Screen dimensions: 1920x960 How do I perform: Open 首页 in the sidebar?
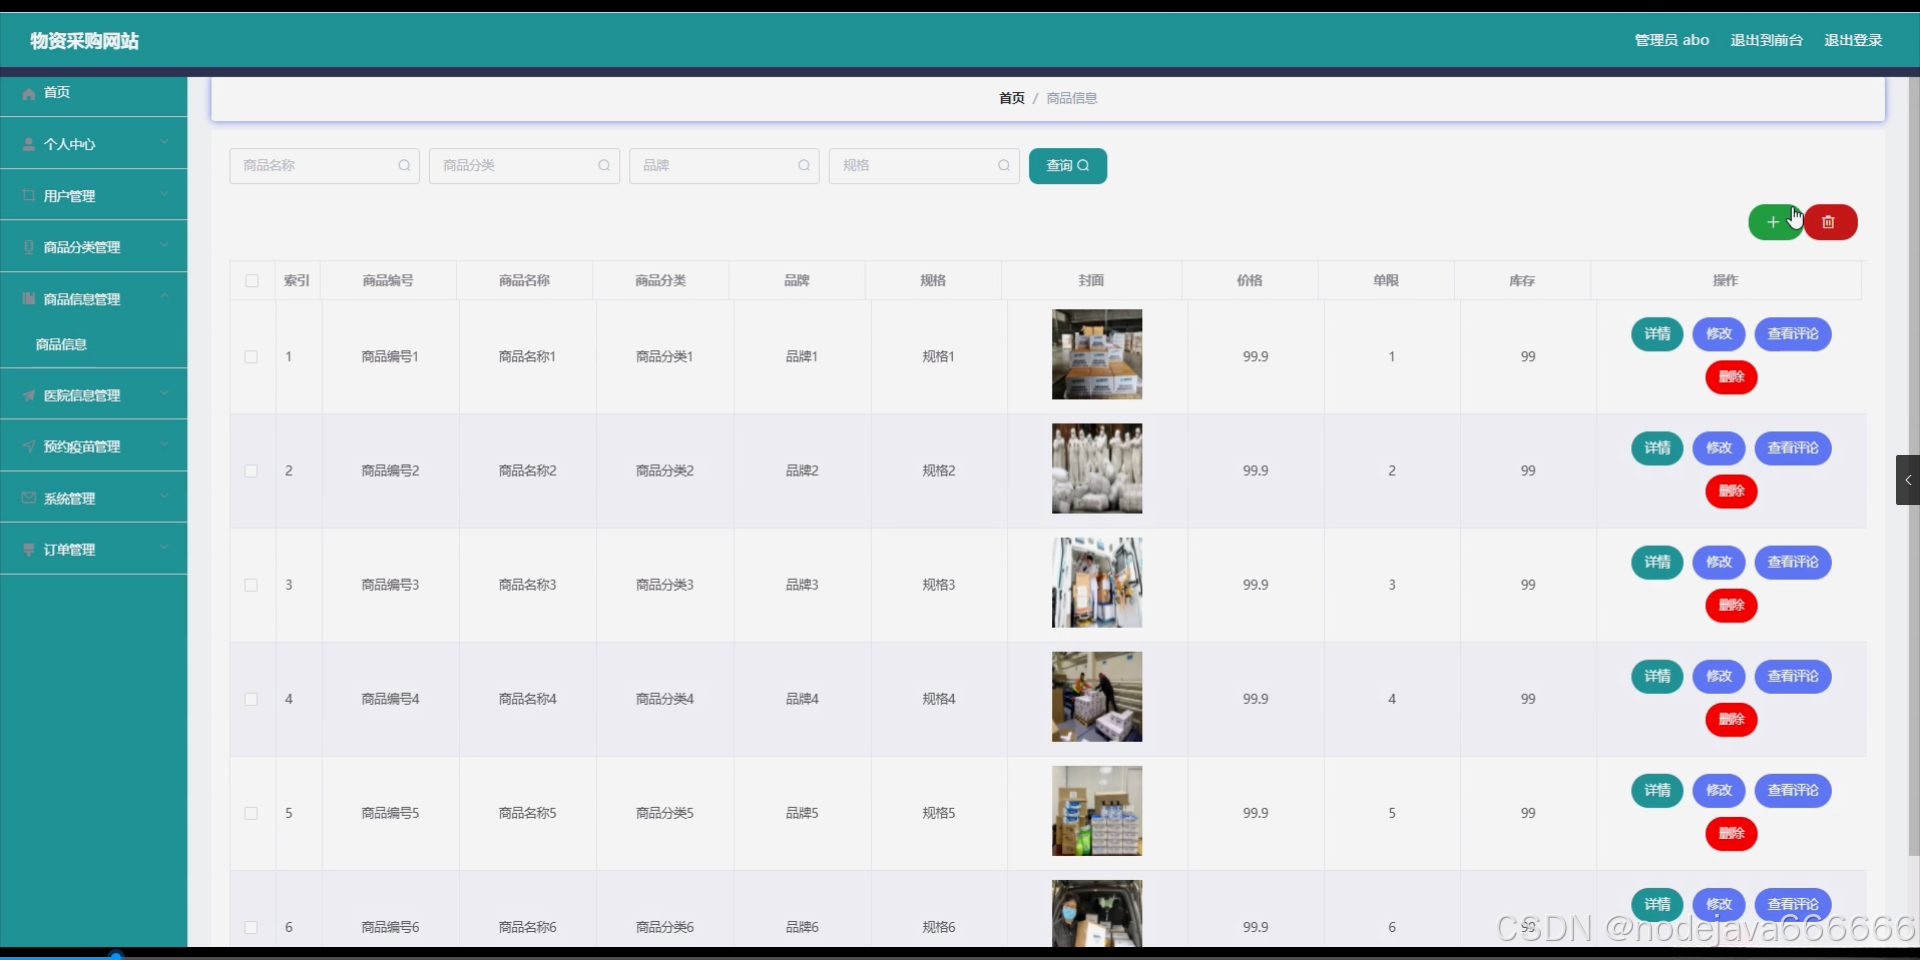tap(93, 92)
